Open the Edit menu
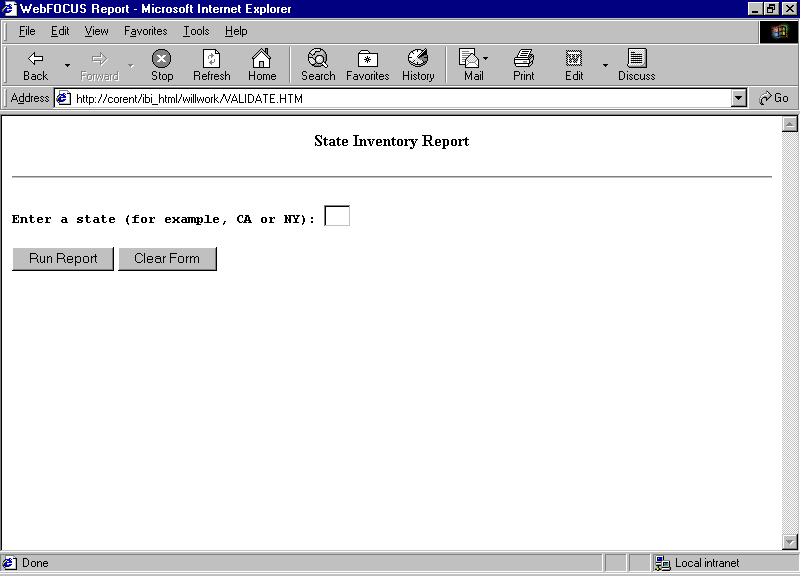This screenshot has height=576, width=800. pyautogui.click(x=60, y=31)
